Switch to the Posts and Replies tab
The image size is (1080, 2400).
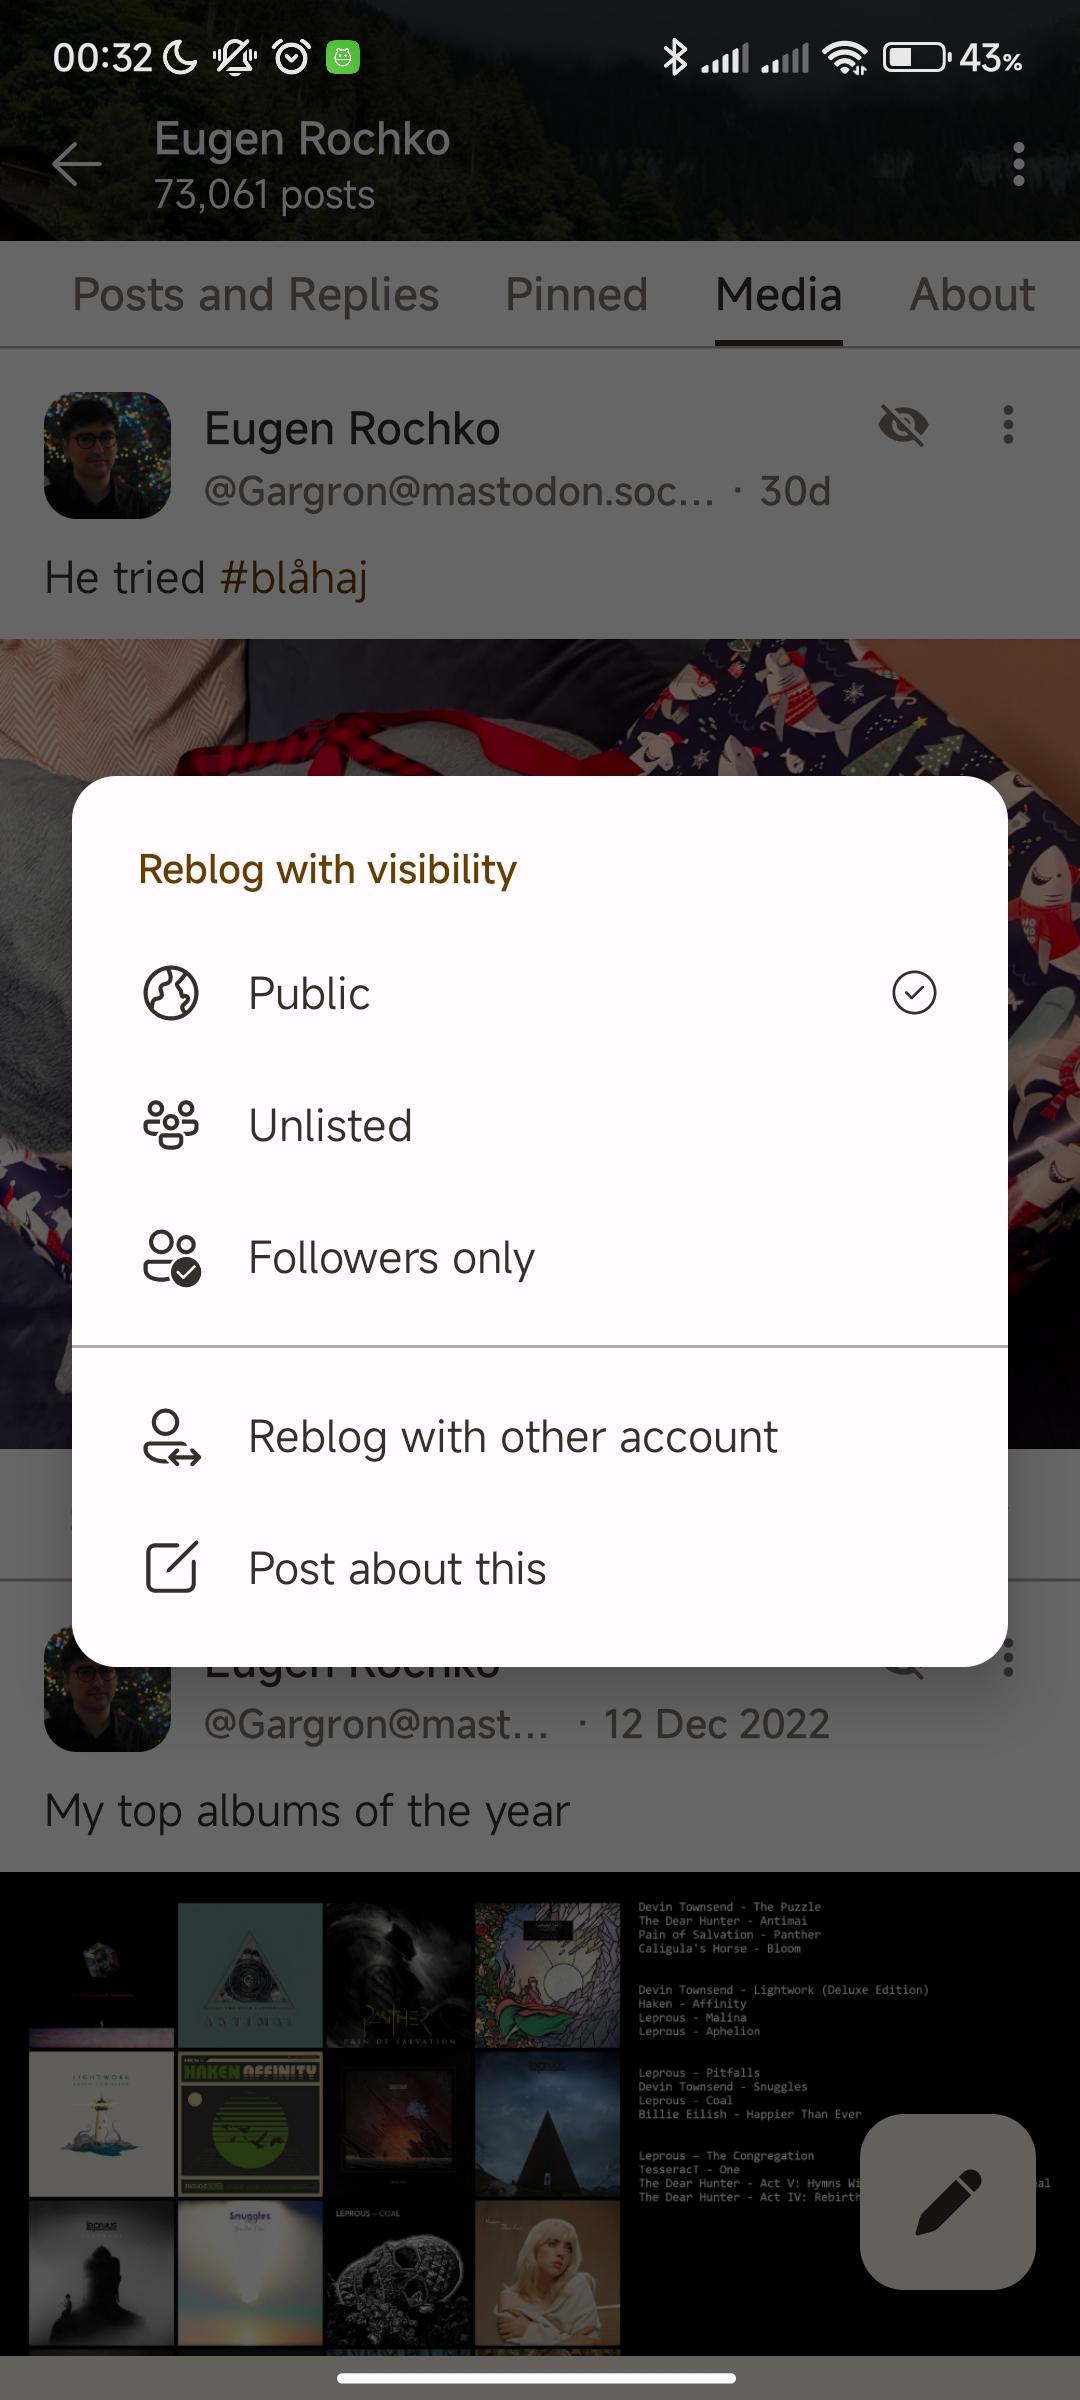point(256,294)
